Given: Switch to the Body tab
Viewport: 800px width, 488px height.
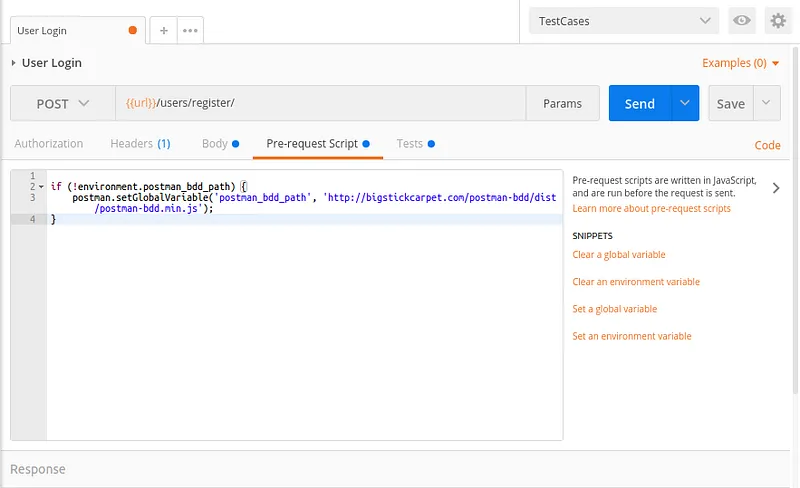Looking at the screenshot, I should 220,143.
